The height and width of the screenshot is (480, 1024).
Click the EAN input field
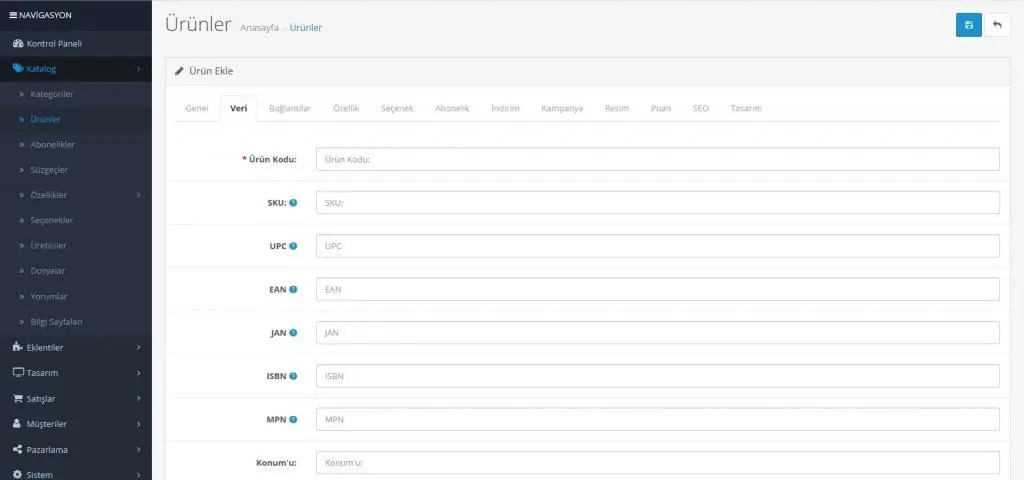[x=658, y=289]
